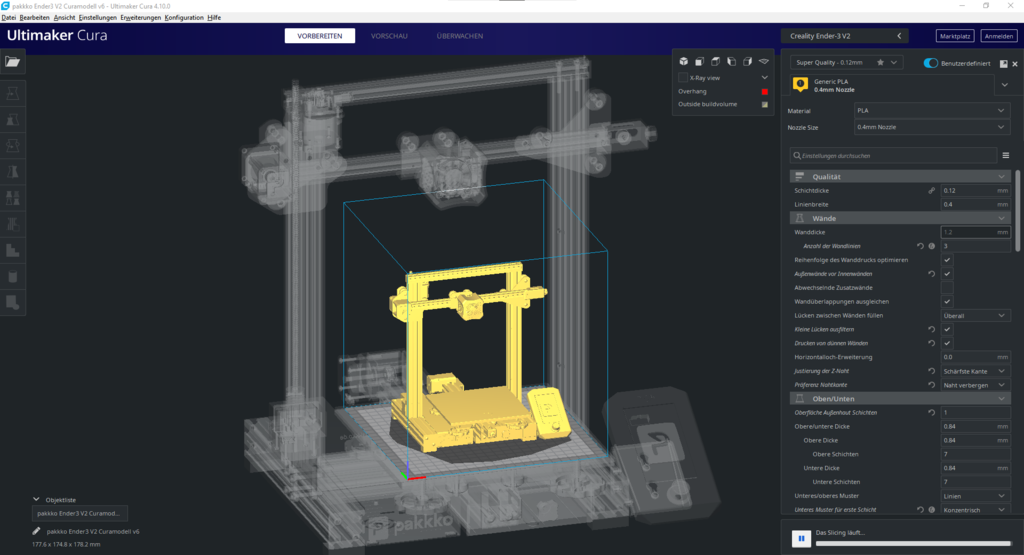Switch to top view cube icon

coord(716,61)
